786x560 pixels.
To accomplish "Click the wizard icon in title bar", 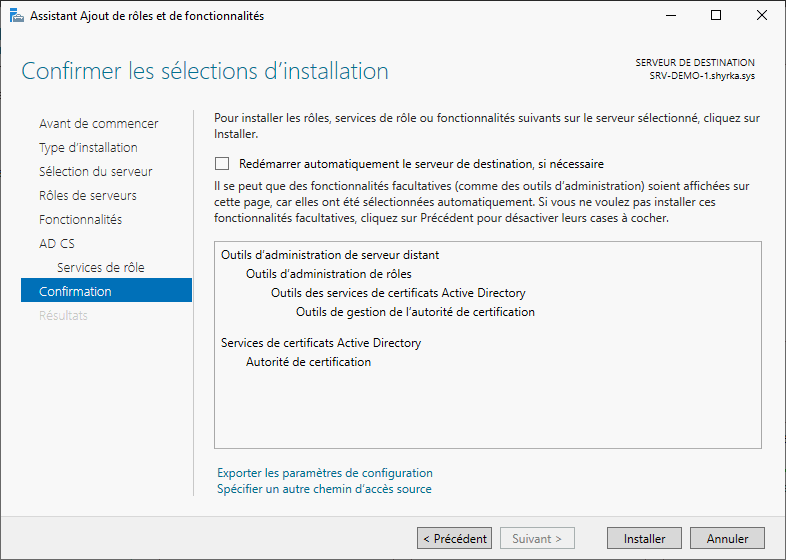I will pyautogui.click(x=15, y=16).
